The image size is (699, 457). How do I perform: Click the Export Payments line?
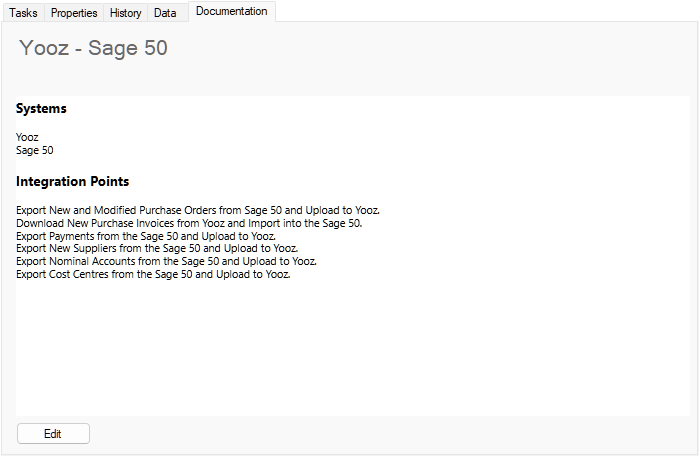tap(146, 236)
